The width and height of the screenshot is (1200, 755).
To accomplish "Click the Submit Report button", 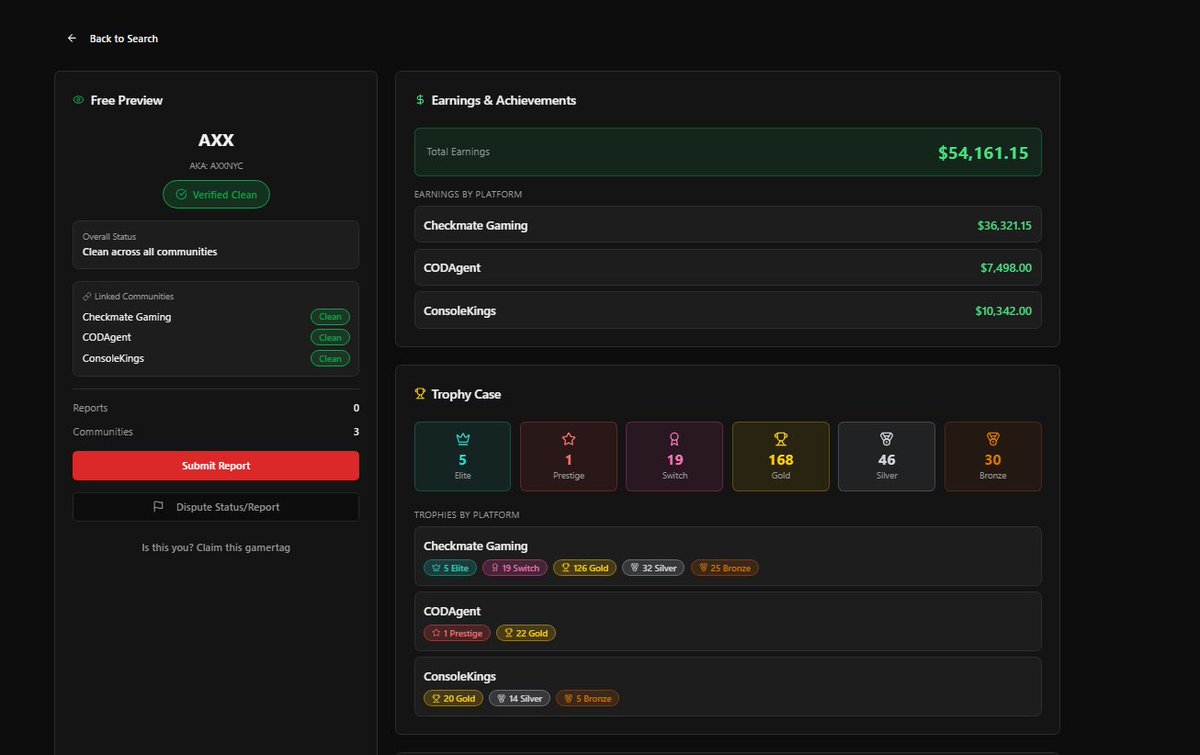I will click(216, 466).
